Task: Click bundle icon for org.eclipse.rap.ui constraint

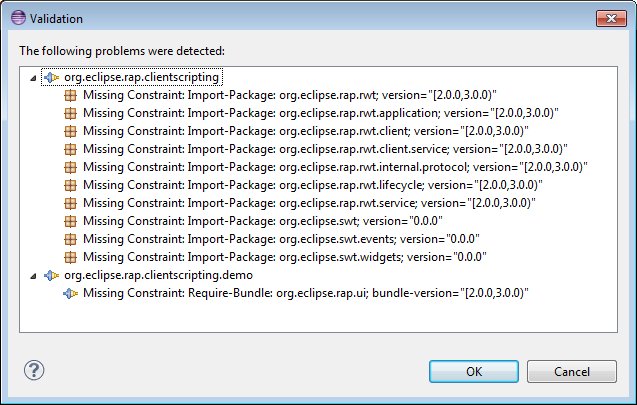Action: tap(71, 293)
